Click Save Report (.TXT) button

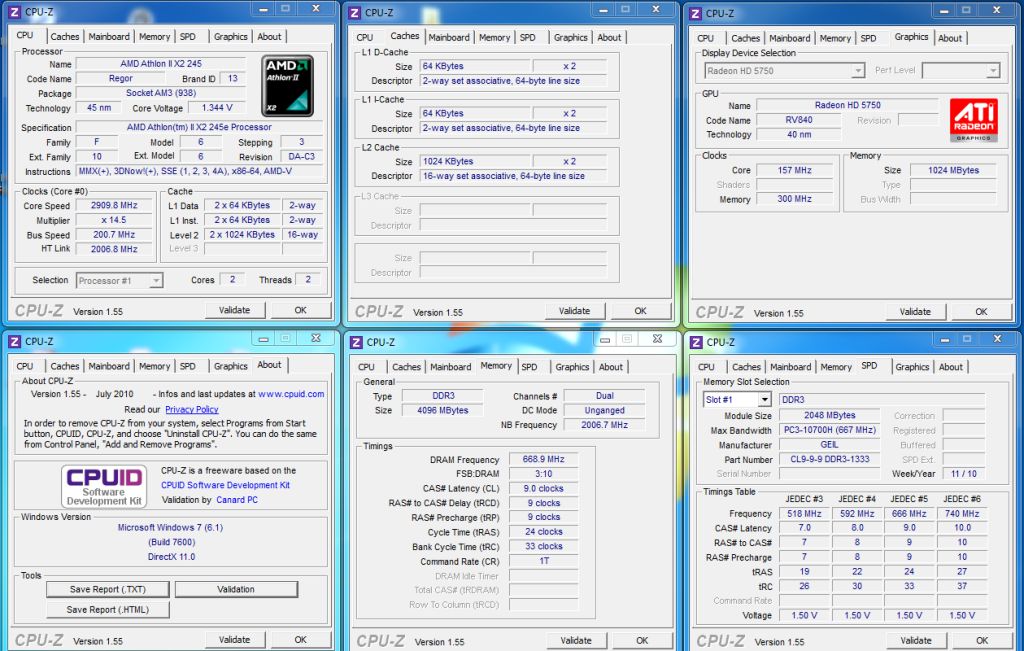point(108,589)
